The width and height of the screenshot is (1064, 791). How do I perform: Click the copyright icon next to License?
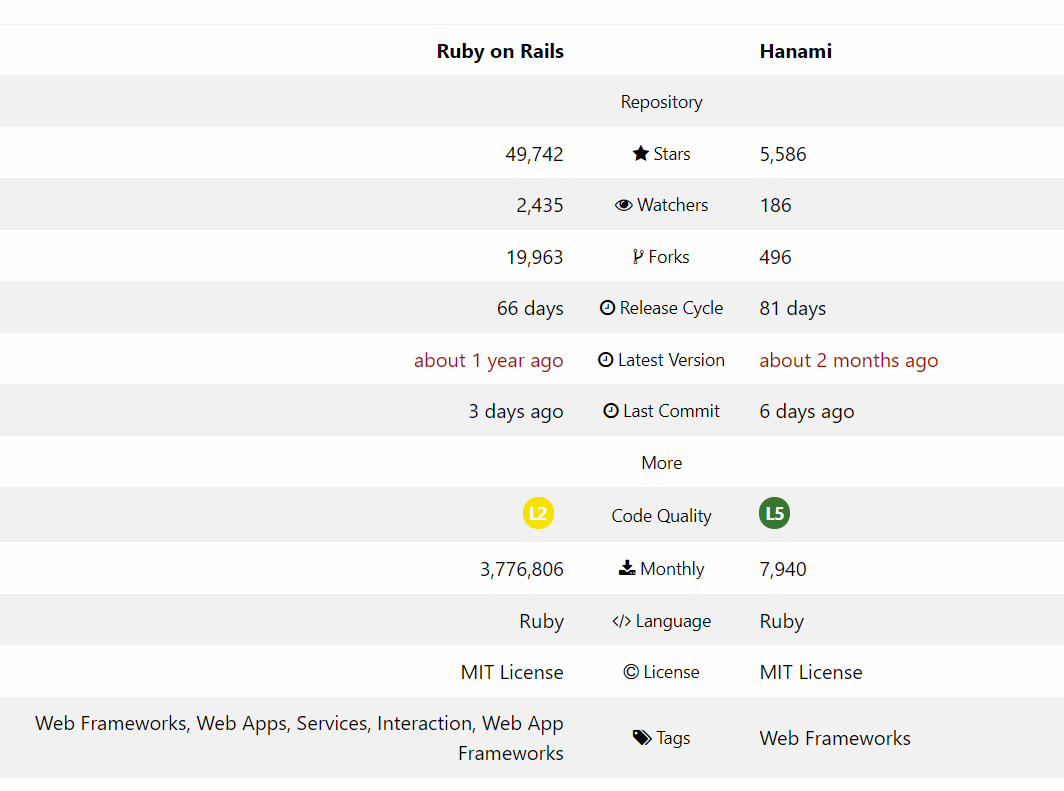(631, 672)
